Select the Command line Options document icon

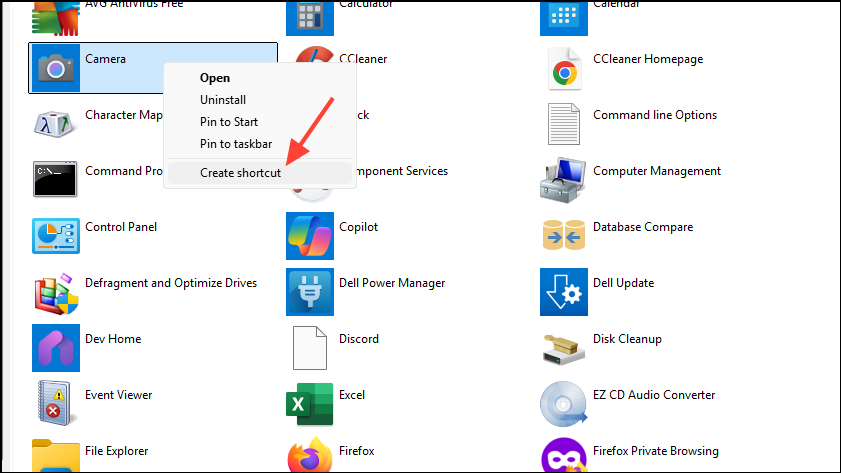coord(564,123)
